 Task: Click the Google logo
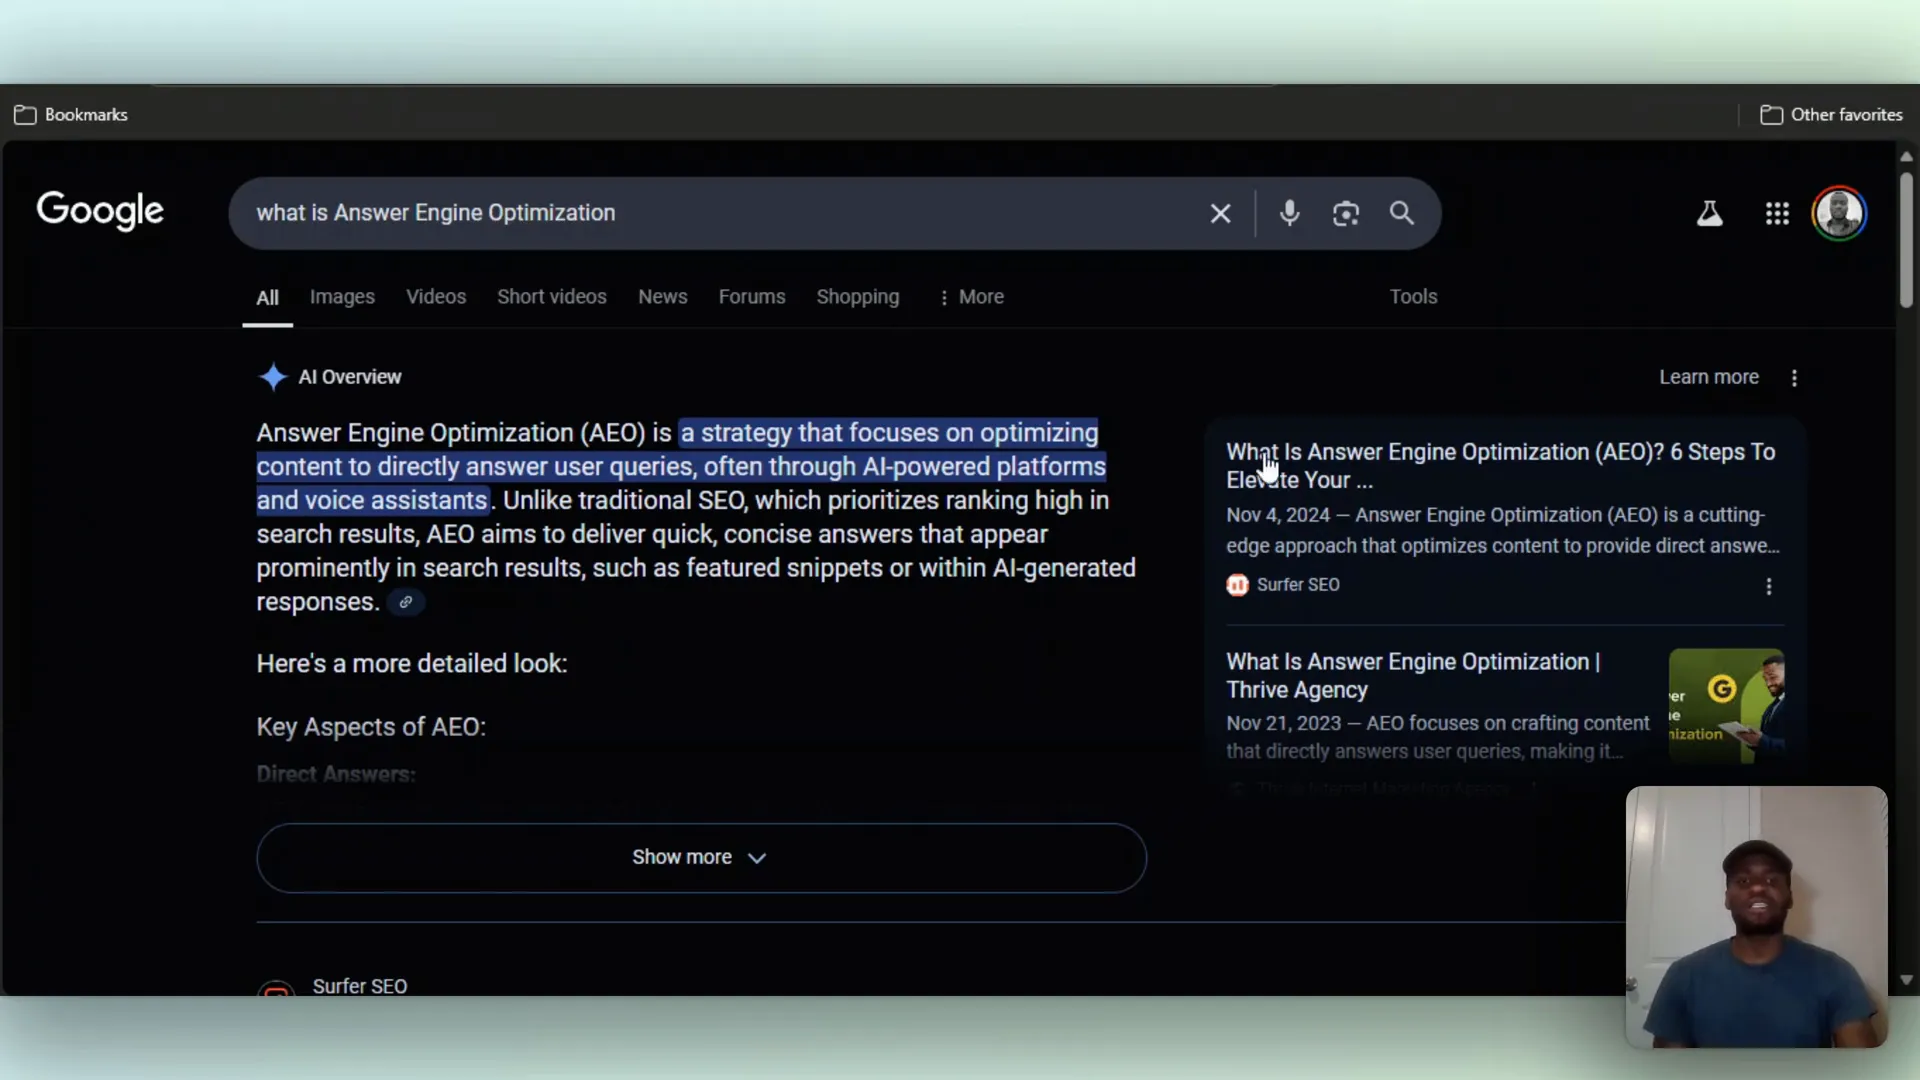click(x=100, y=211)
